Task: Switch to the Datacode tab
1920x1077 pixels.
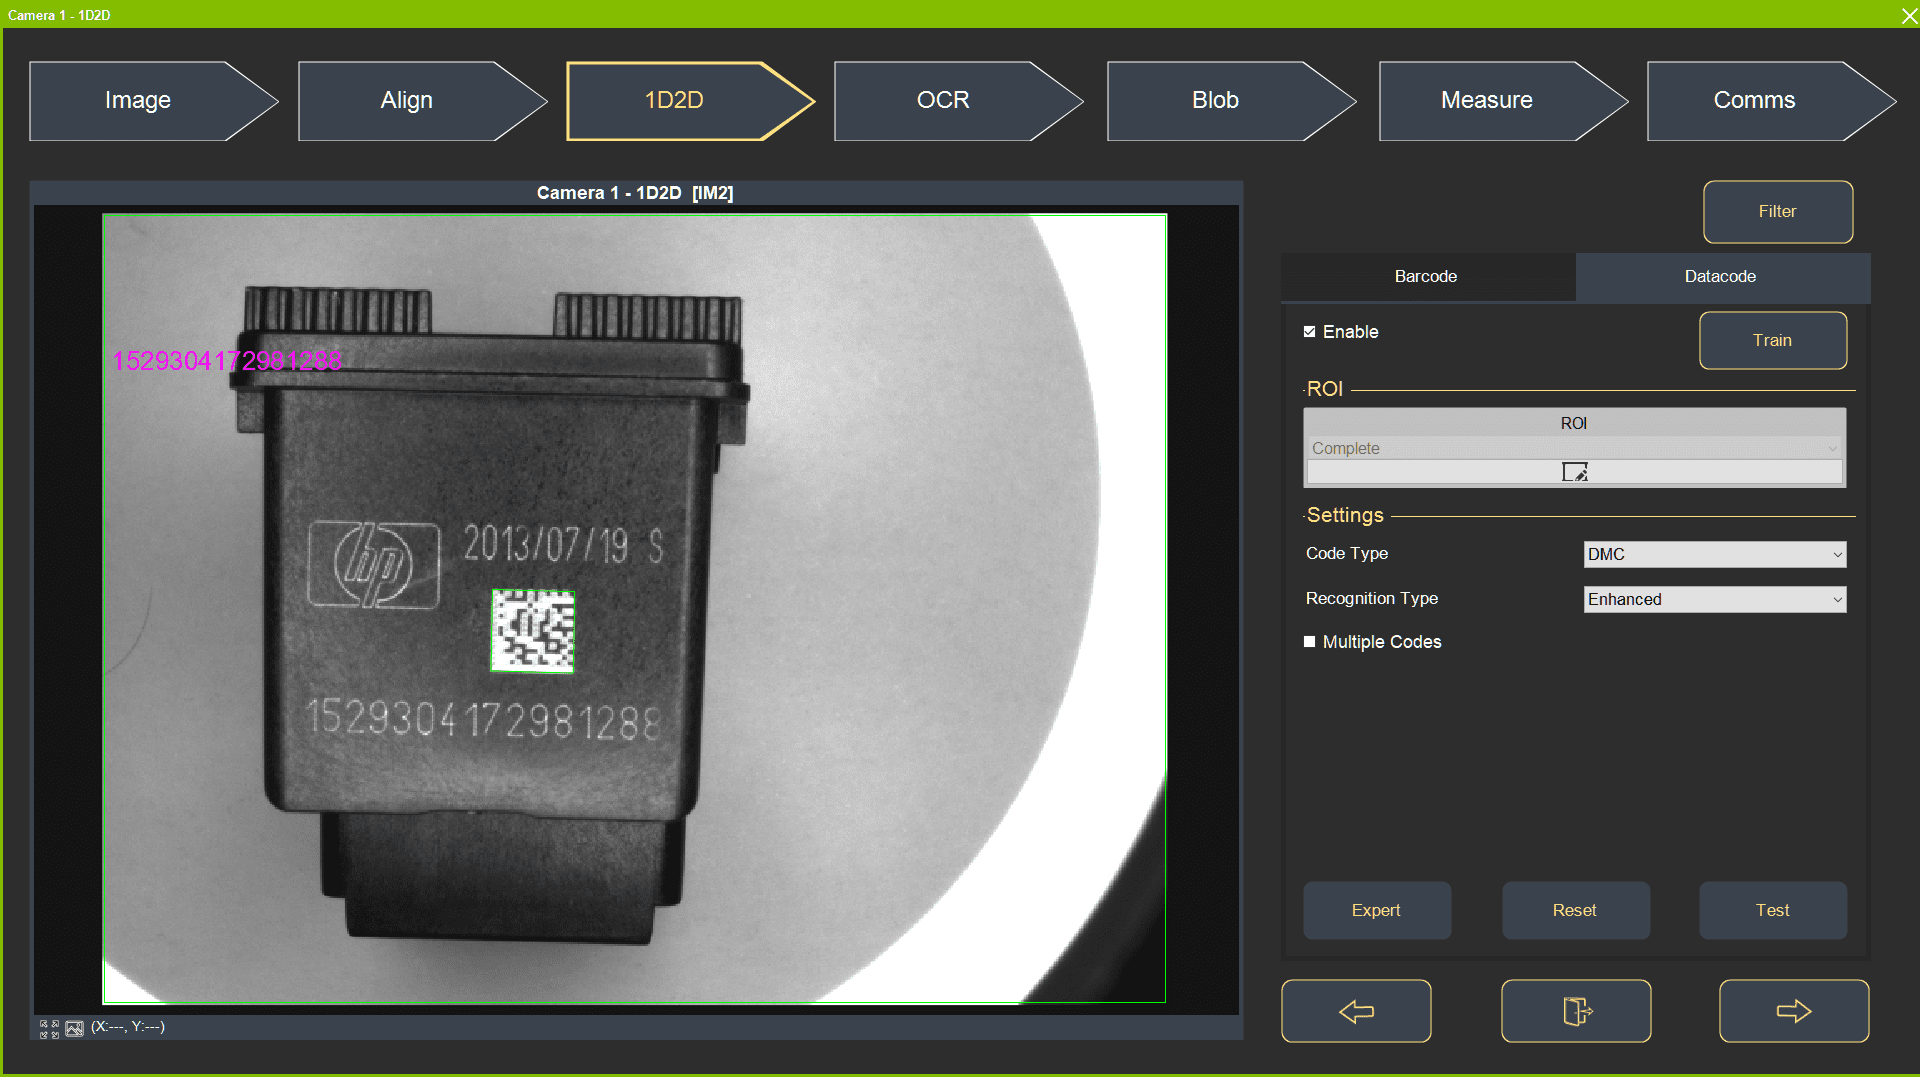Action: point(1721,277)
